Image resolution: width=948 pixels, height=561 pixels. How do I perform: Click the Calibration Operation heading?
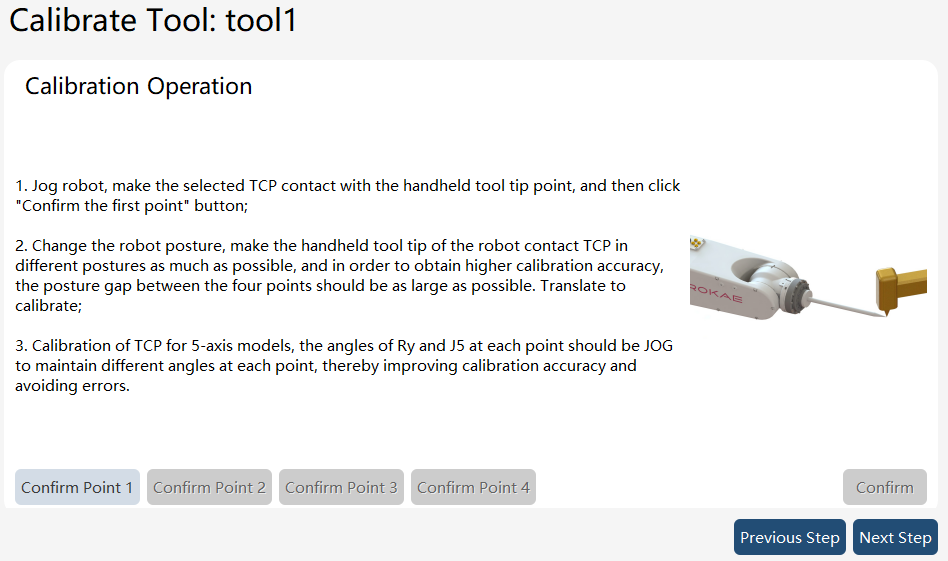138,86
